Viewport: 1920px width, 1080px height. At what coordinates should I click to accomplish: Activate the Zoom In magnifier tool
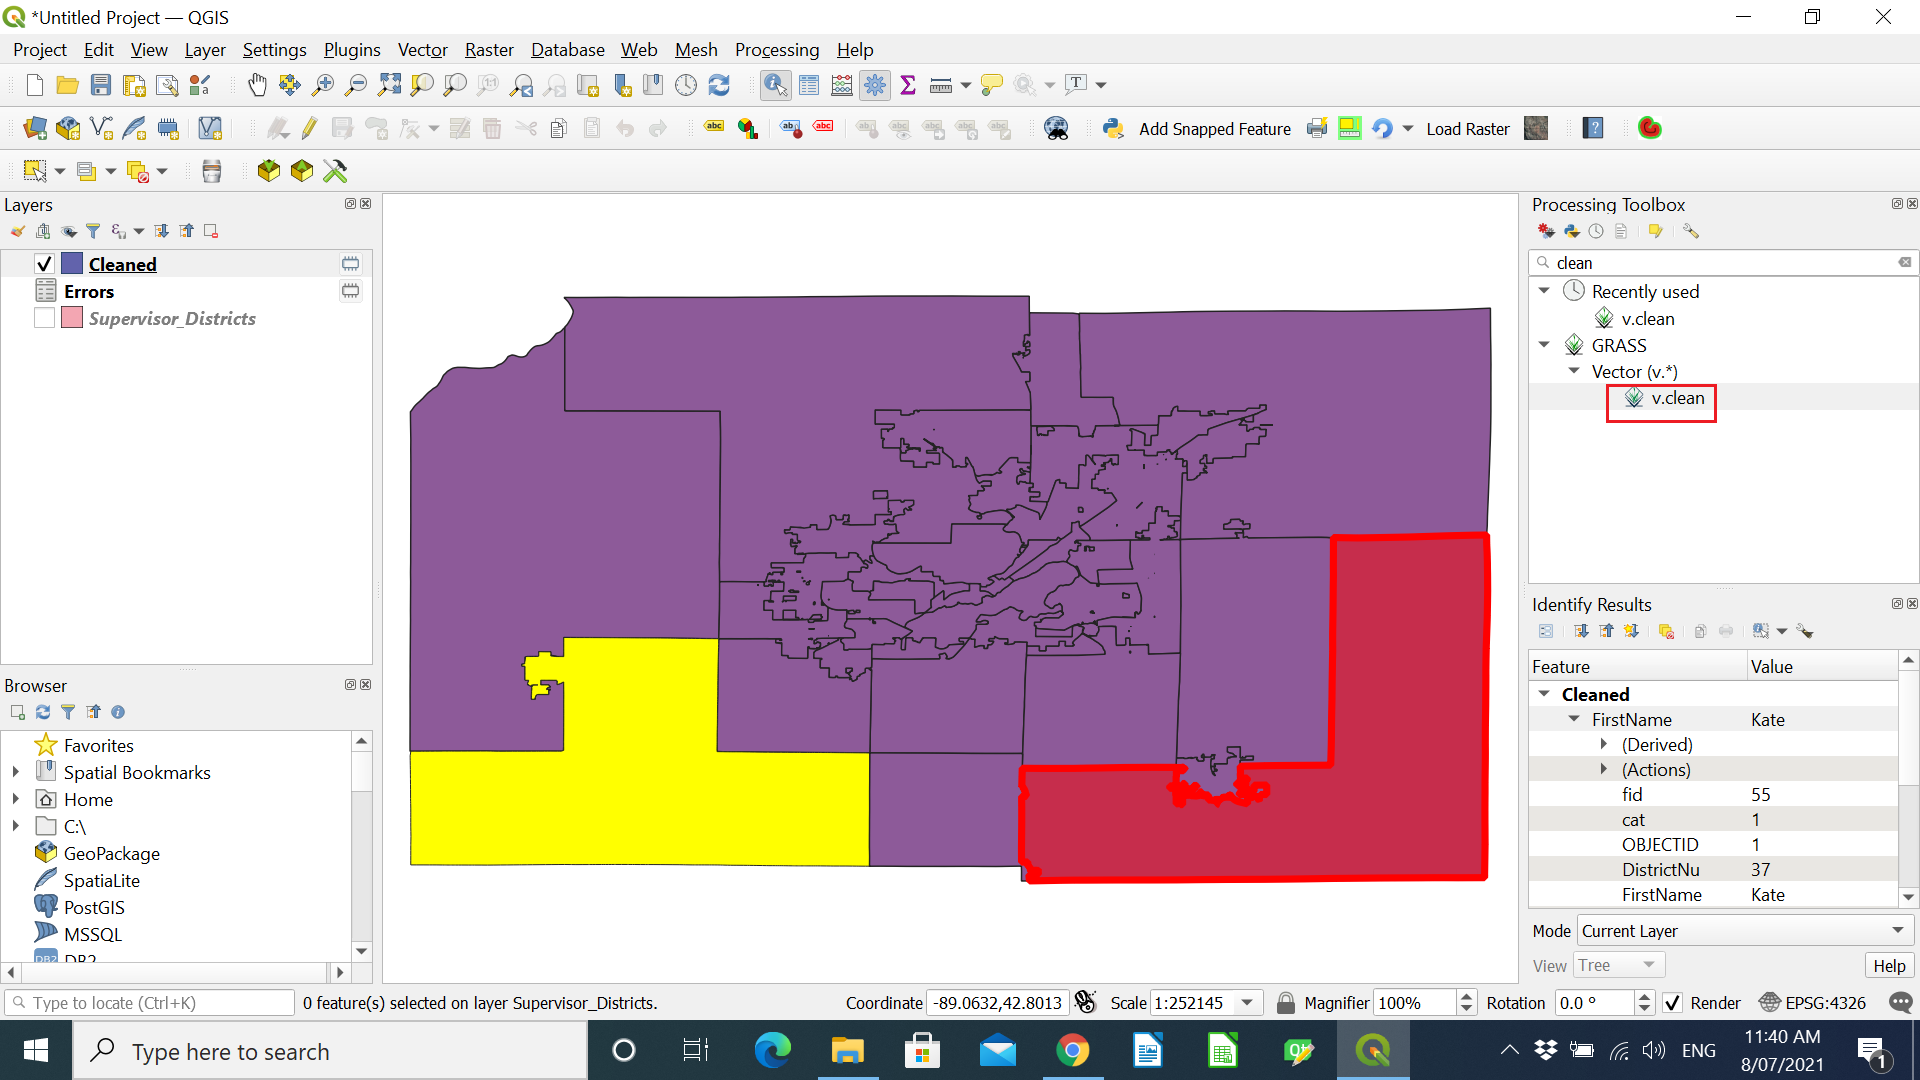[322, 85]
